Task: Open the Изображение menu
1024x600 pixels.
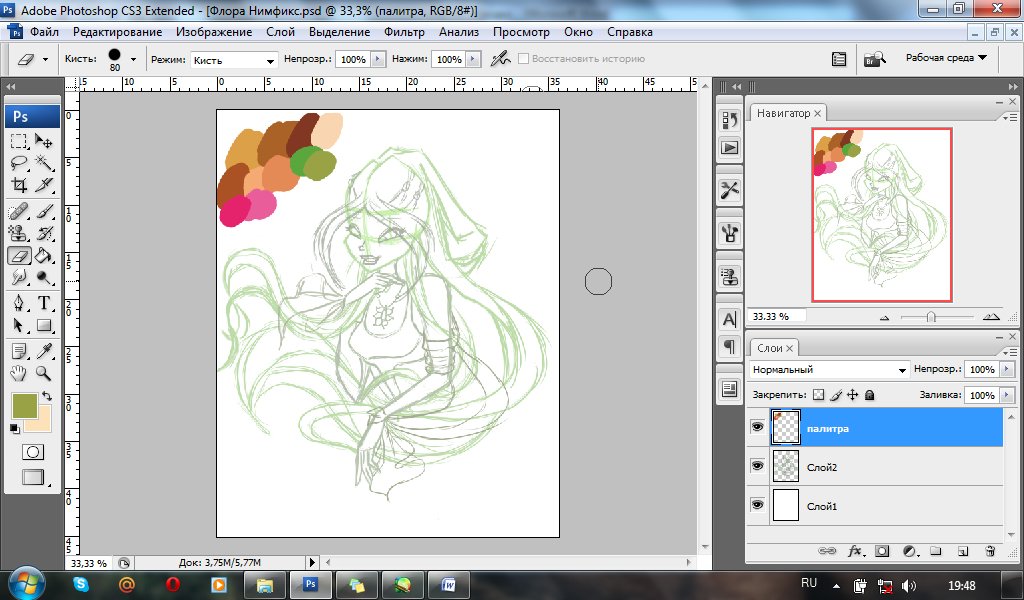Action: point(214,32)
